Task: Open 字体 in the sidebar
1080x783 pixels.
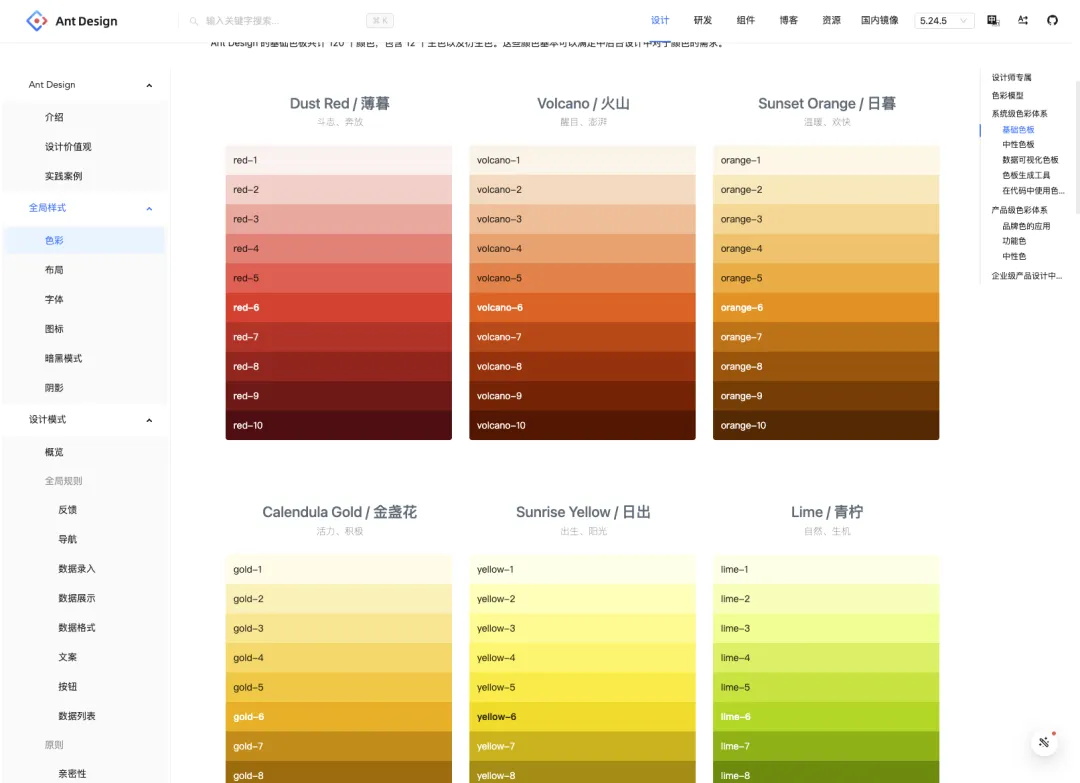Action: (x=84, y=300)
